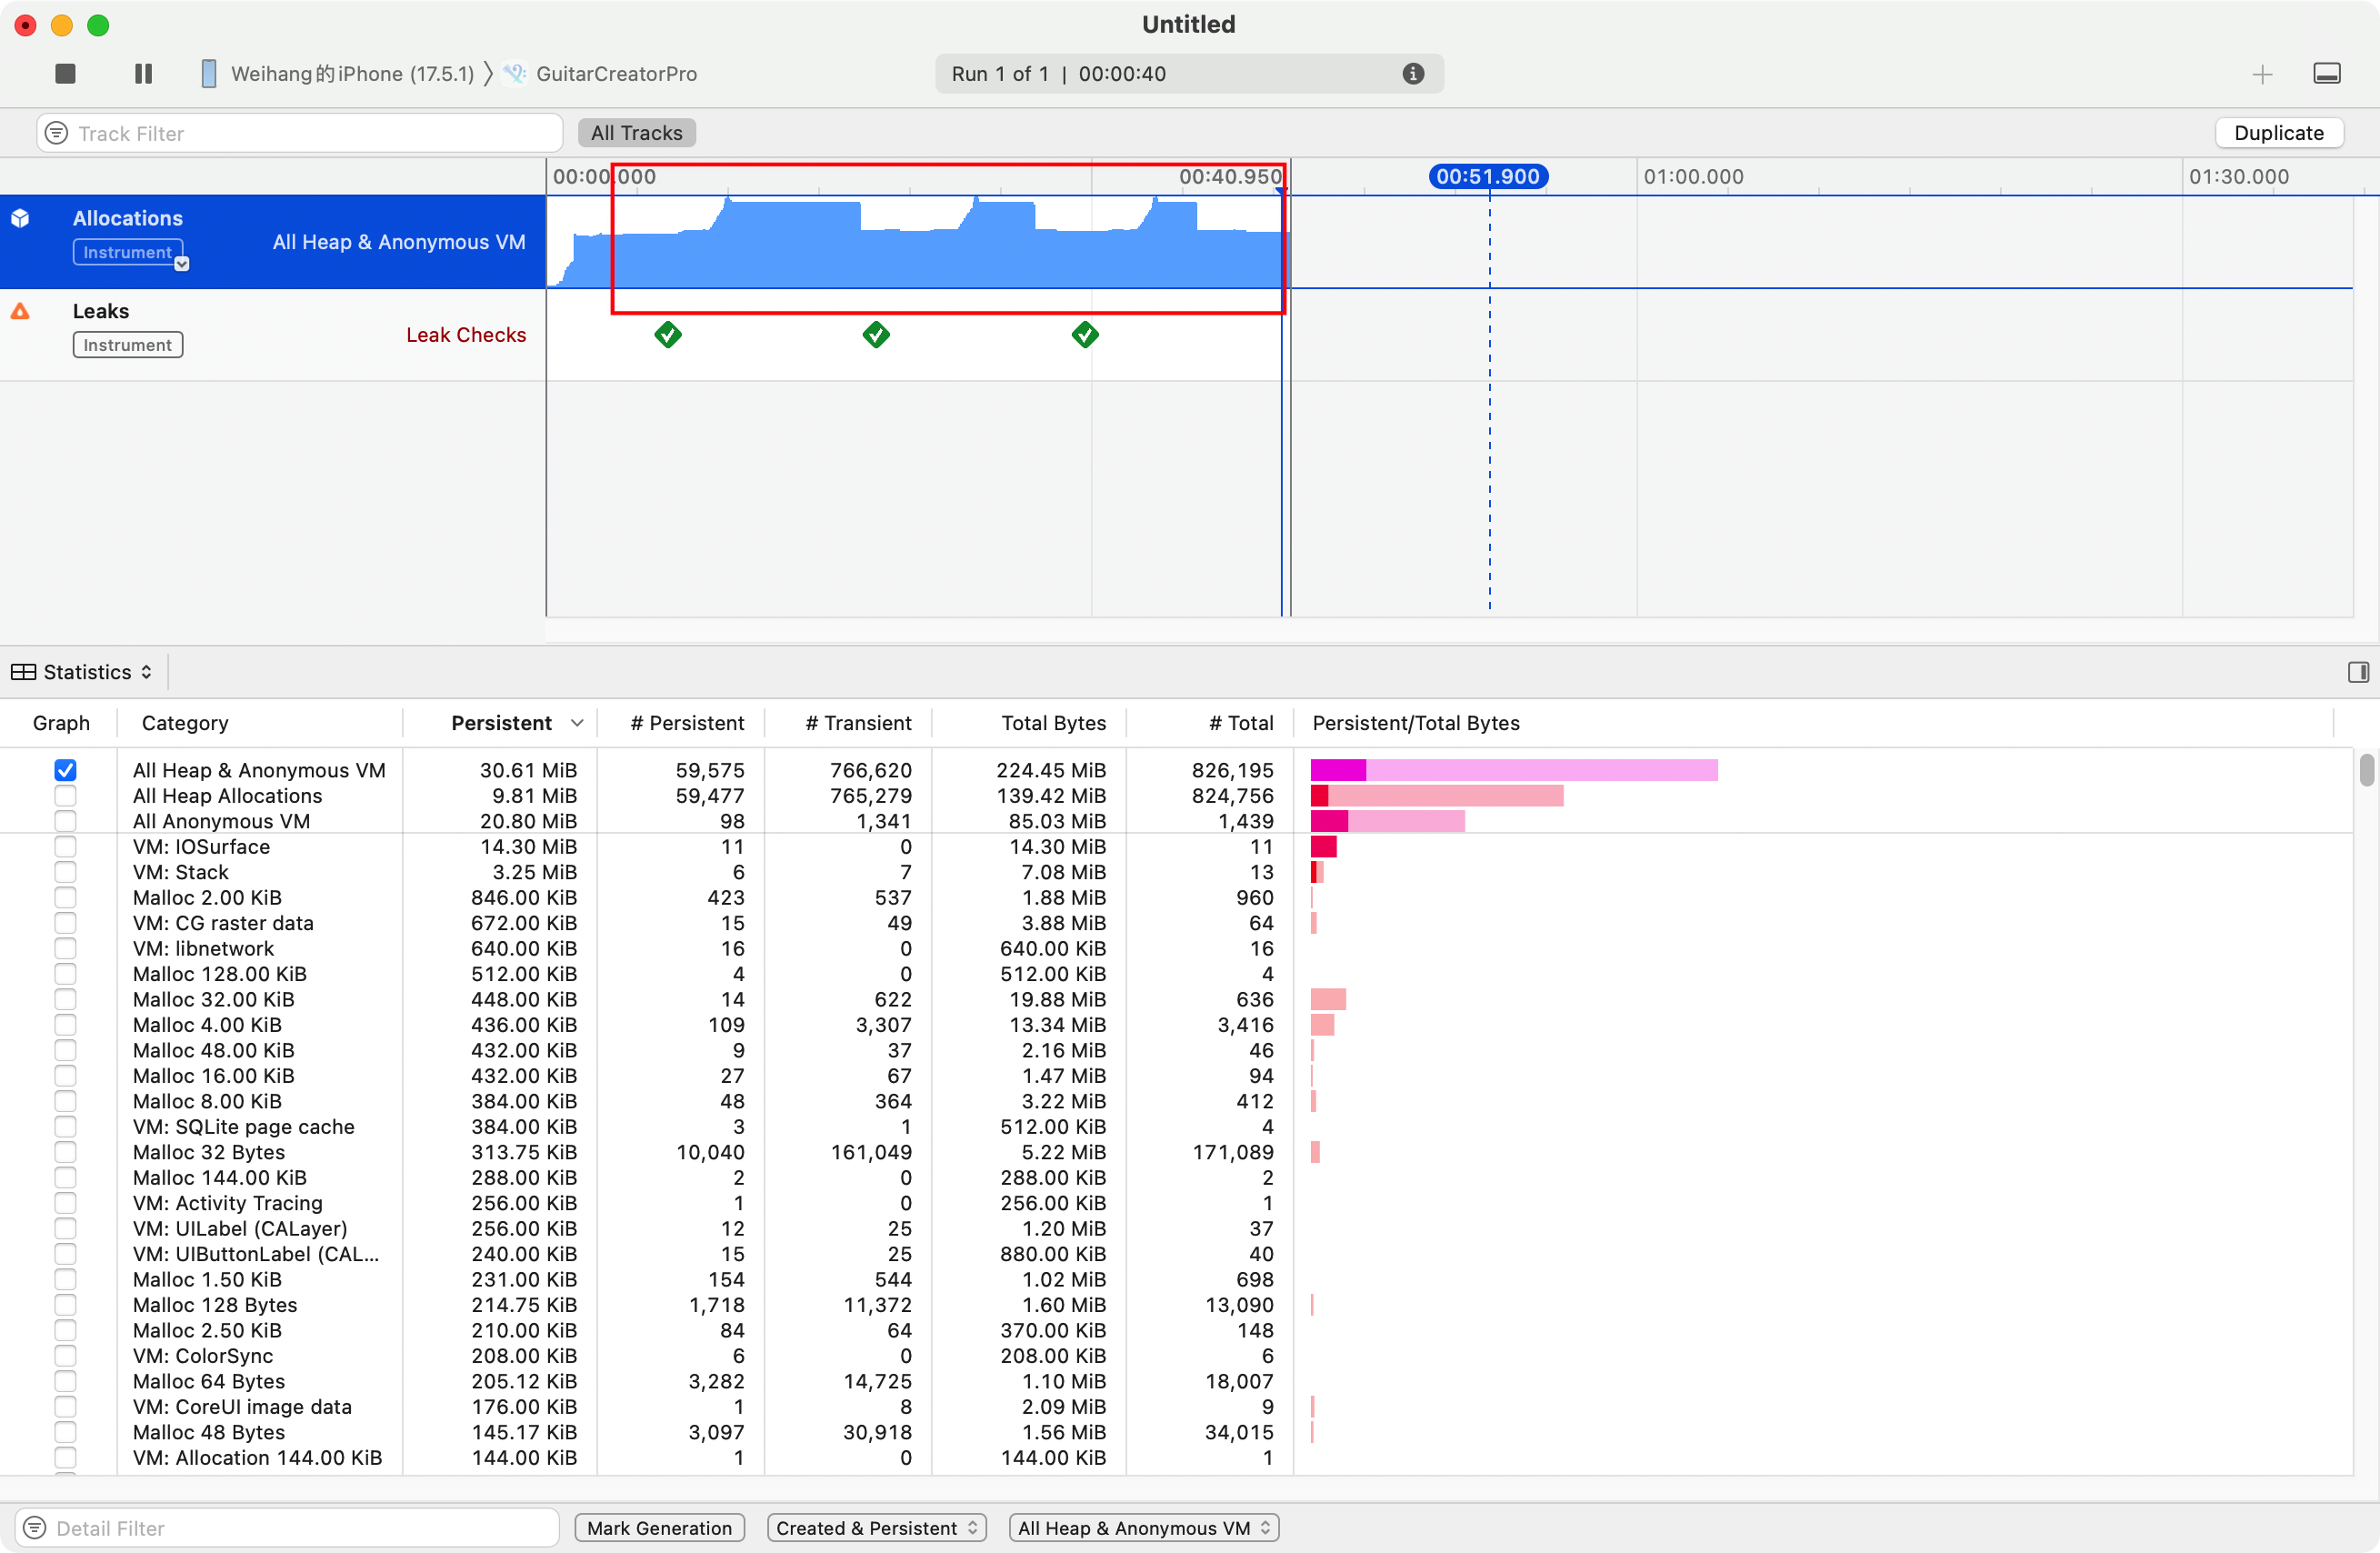Click the All Anonymous VM bytes bar
The width and height of the screenshot is (2380, 1553).
click(1388, 821)
